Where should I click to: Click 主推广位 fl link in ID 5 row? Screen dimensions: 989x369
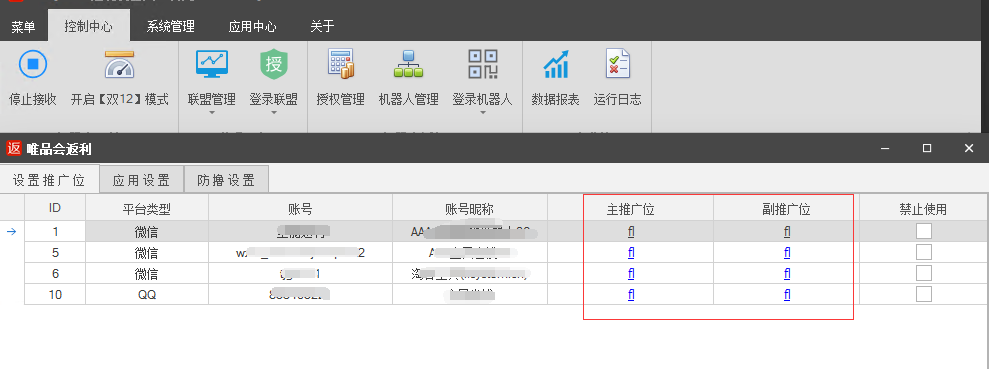(631, 253)
